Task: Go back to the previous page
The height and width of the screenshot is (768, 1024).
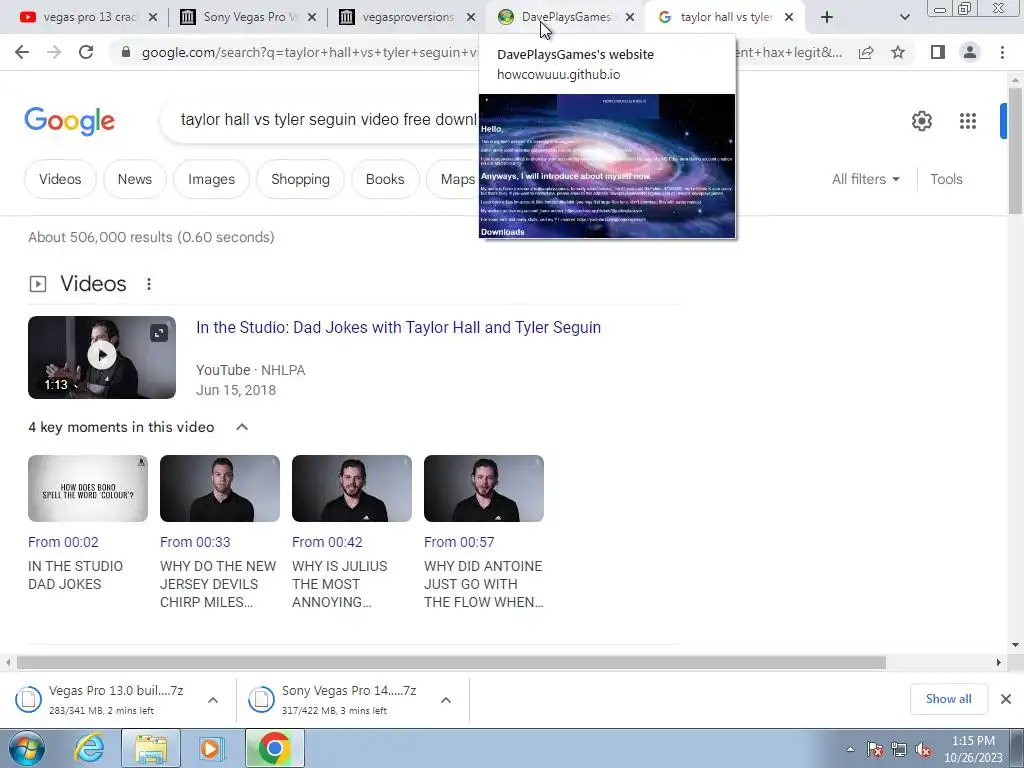Action: pyautogui.click(x=22, y=52)
